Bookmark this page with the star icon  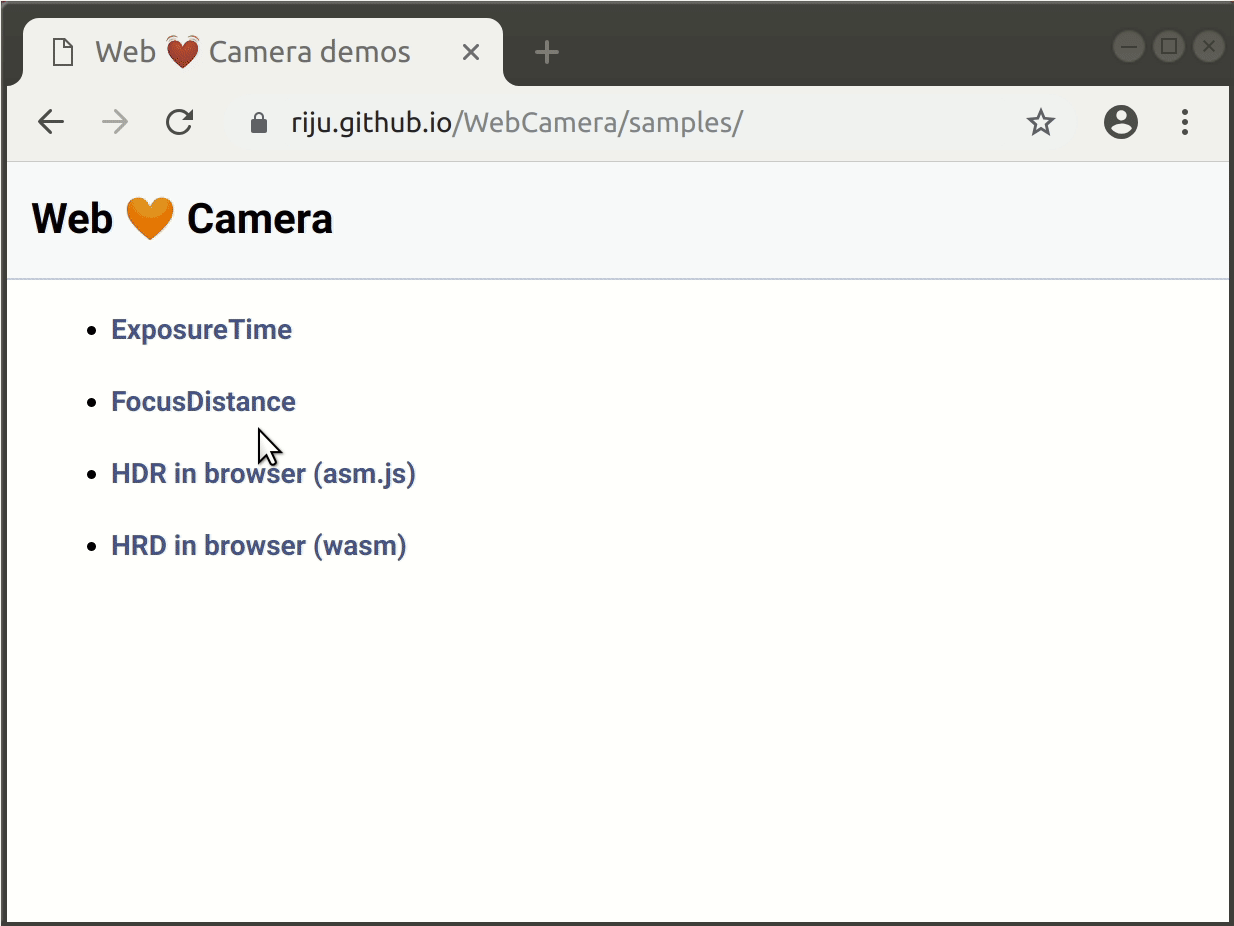click(x=1041, y=123)
